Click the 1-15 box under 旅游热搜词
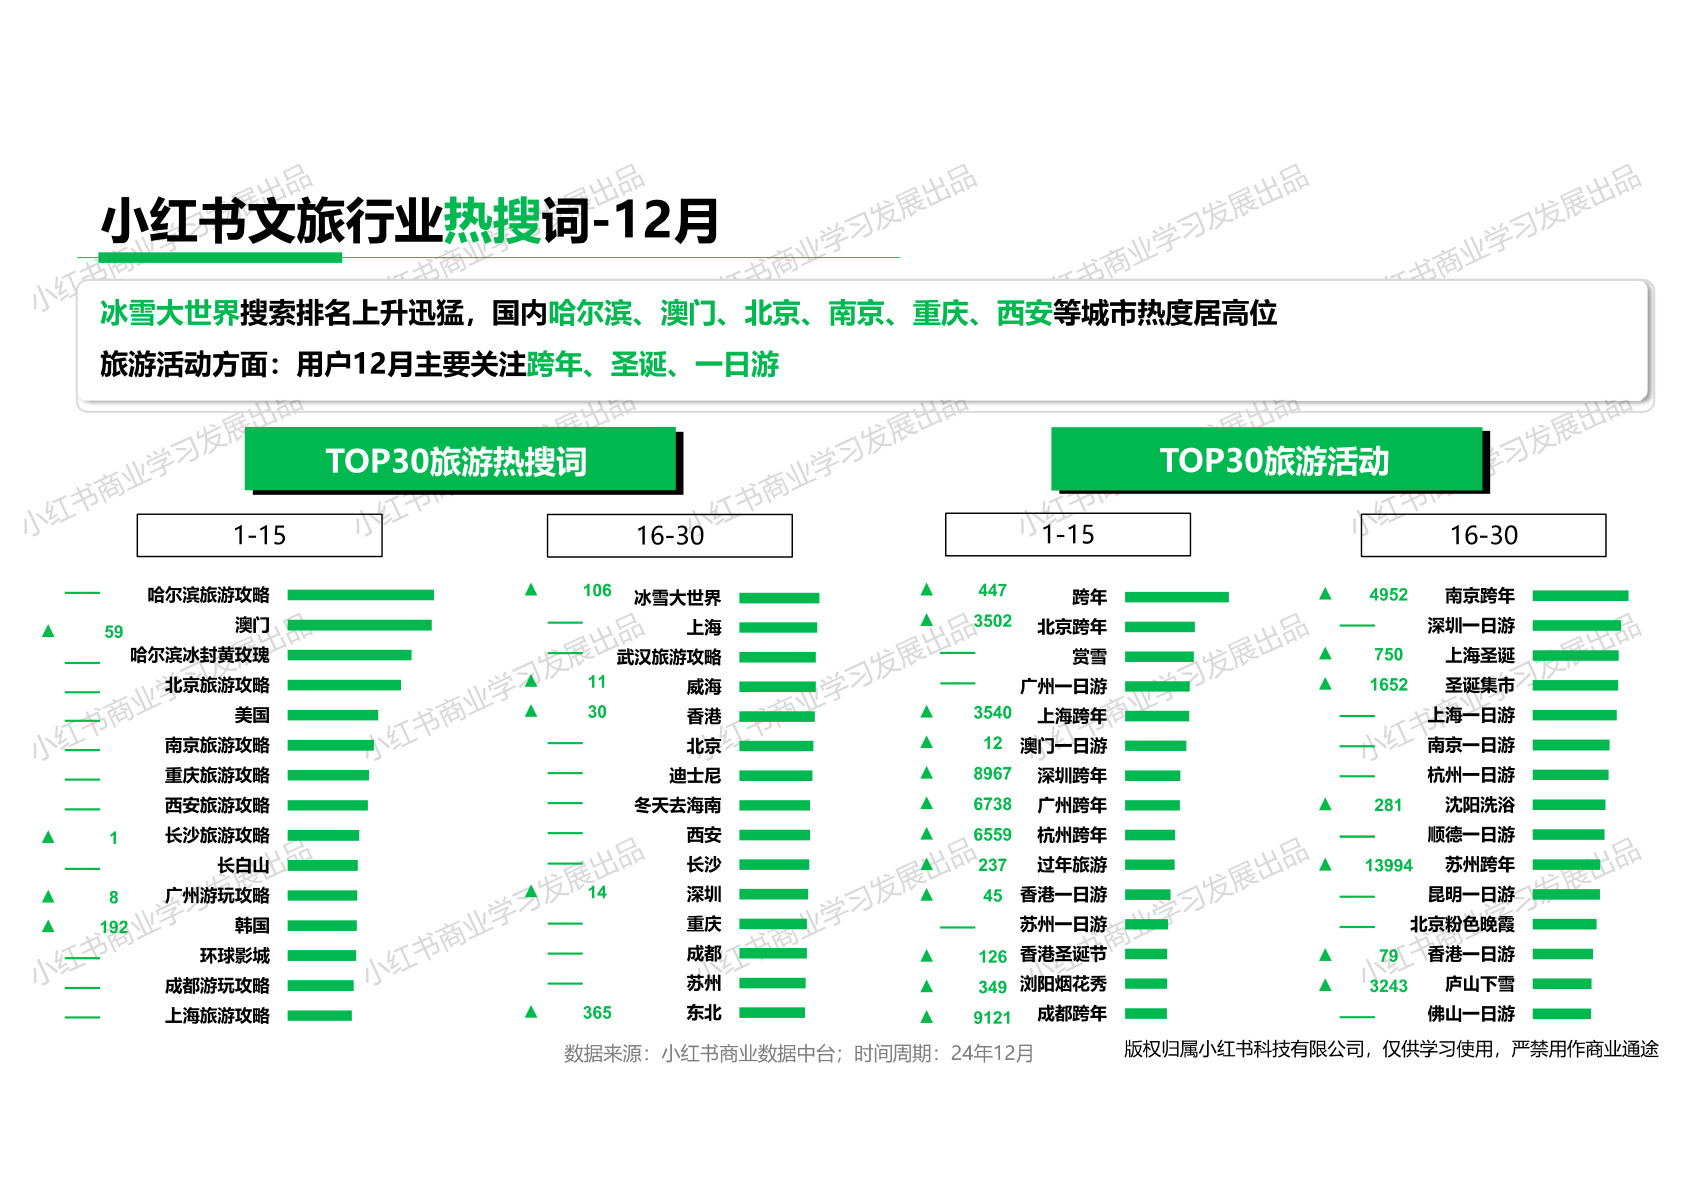1684x1191 pixels. point(259,535)
